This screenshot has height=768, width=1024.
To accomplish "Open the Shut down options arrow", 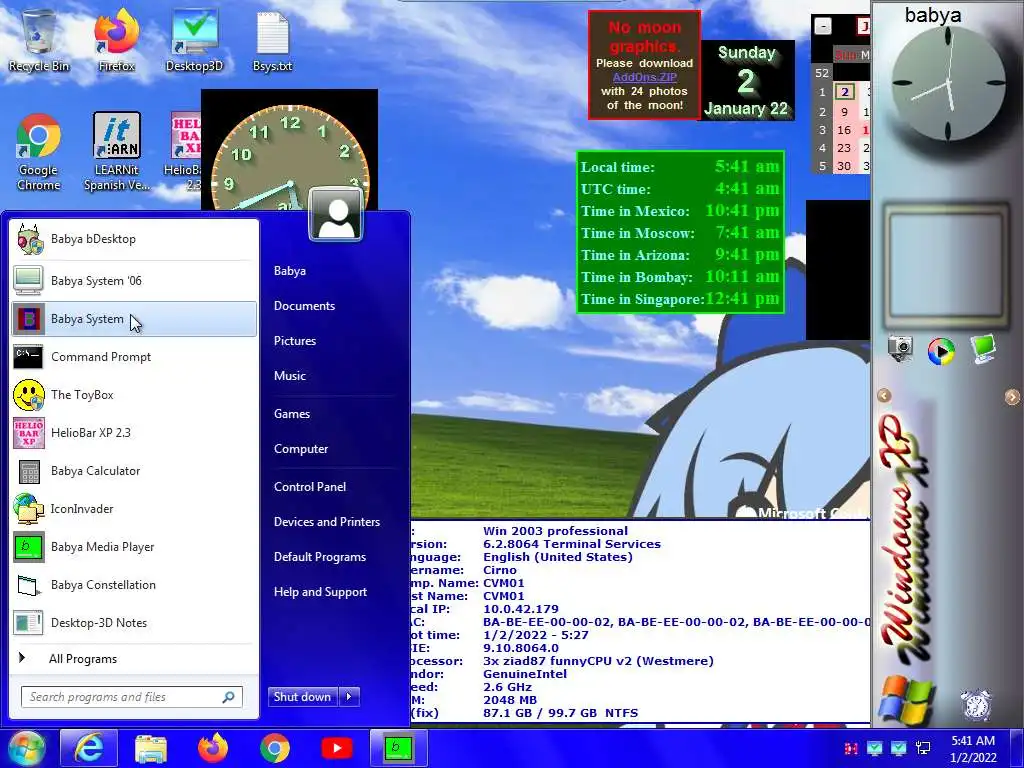I will point(349,697).
